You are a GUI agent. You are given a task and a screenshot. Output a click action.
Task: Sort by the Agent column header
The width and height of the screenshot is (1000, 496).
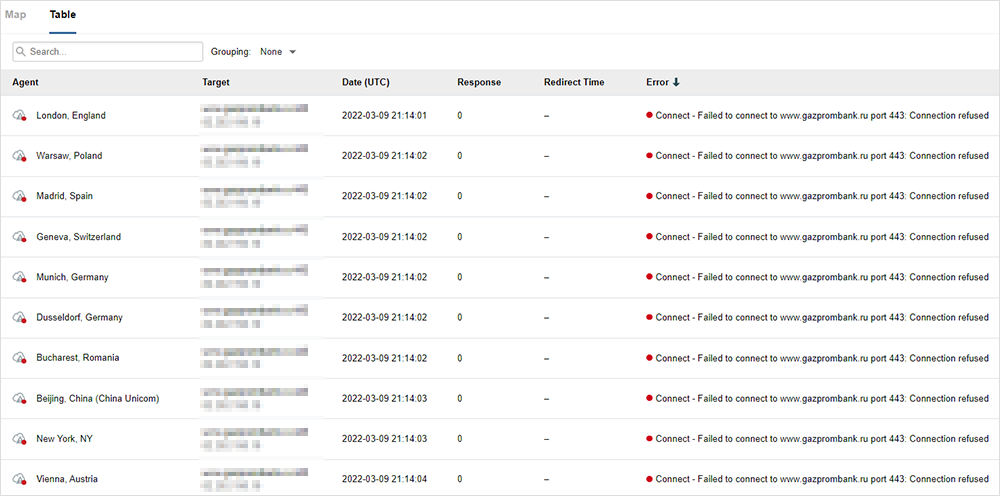pyautogui.click(x=26, y=83)
